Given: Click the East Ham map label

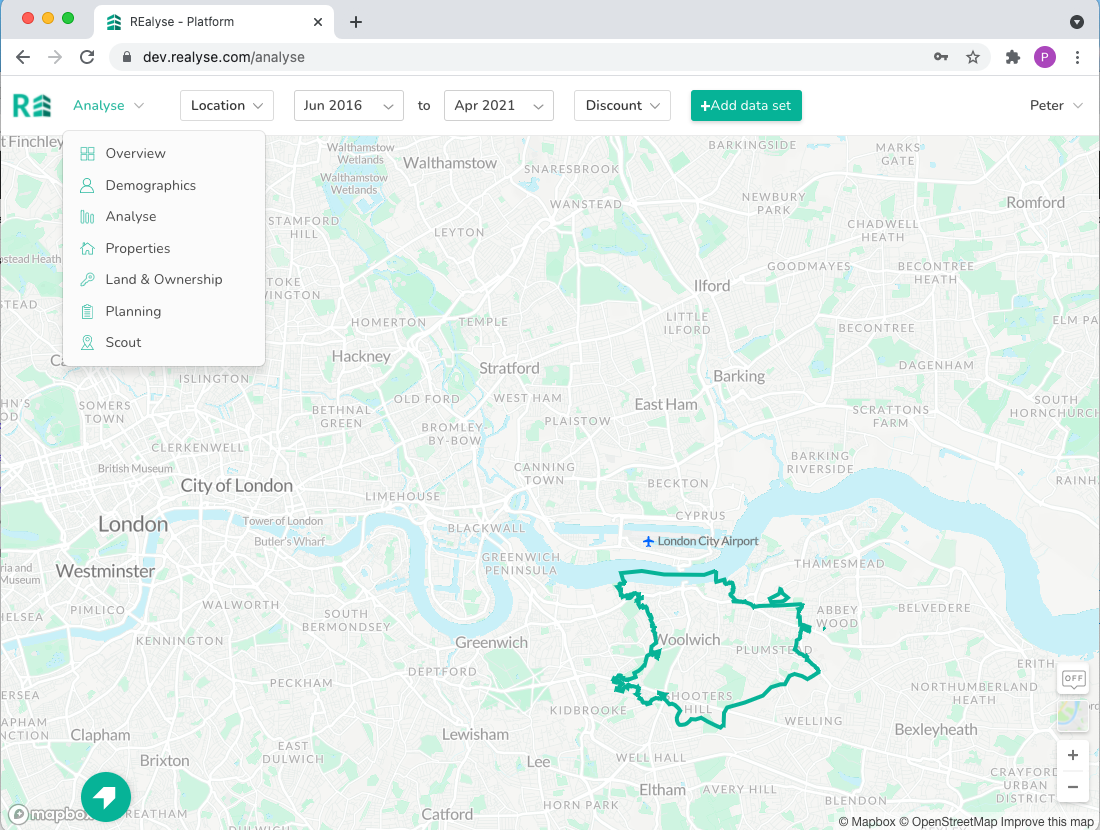Looking at the screenshot, I should tap(666, 405).
